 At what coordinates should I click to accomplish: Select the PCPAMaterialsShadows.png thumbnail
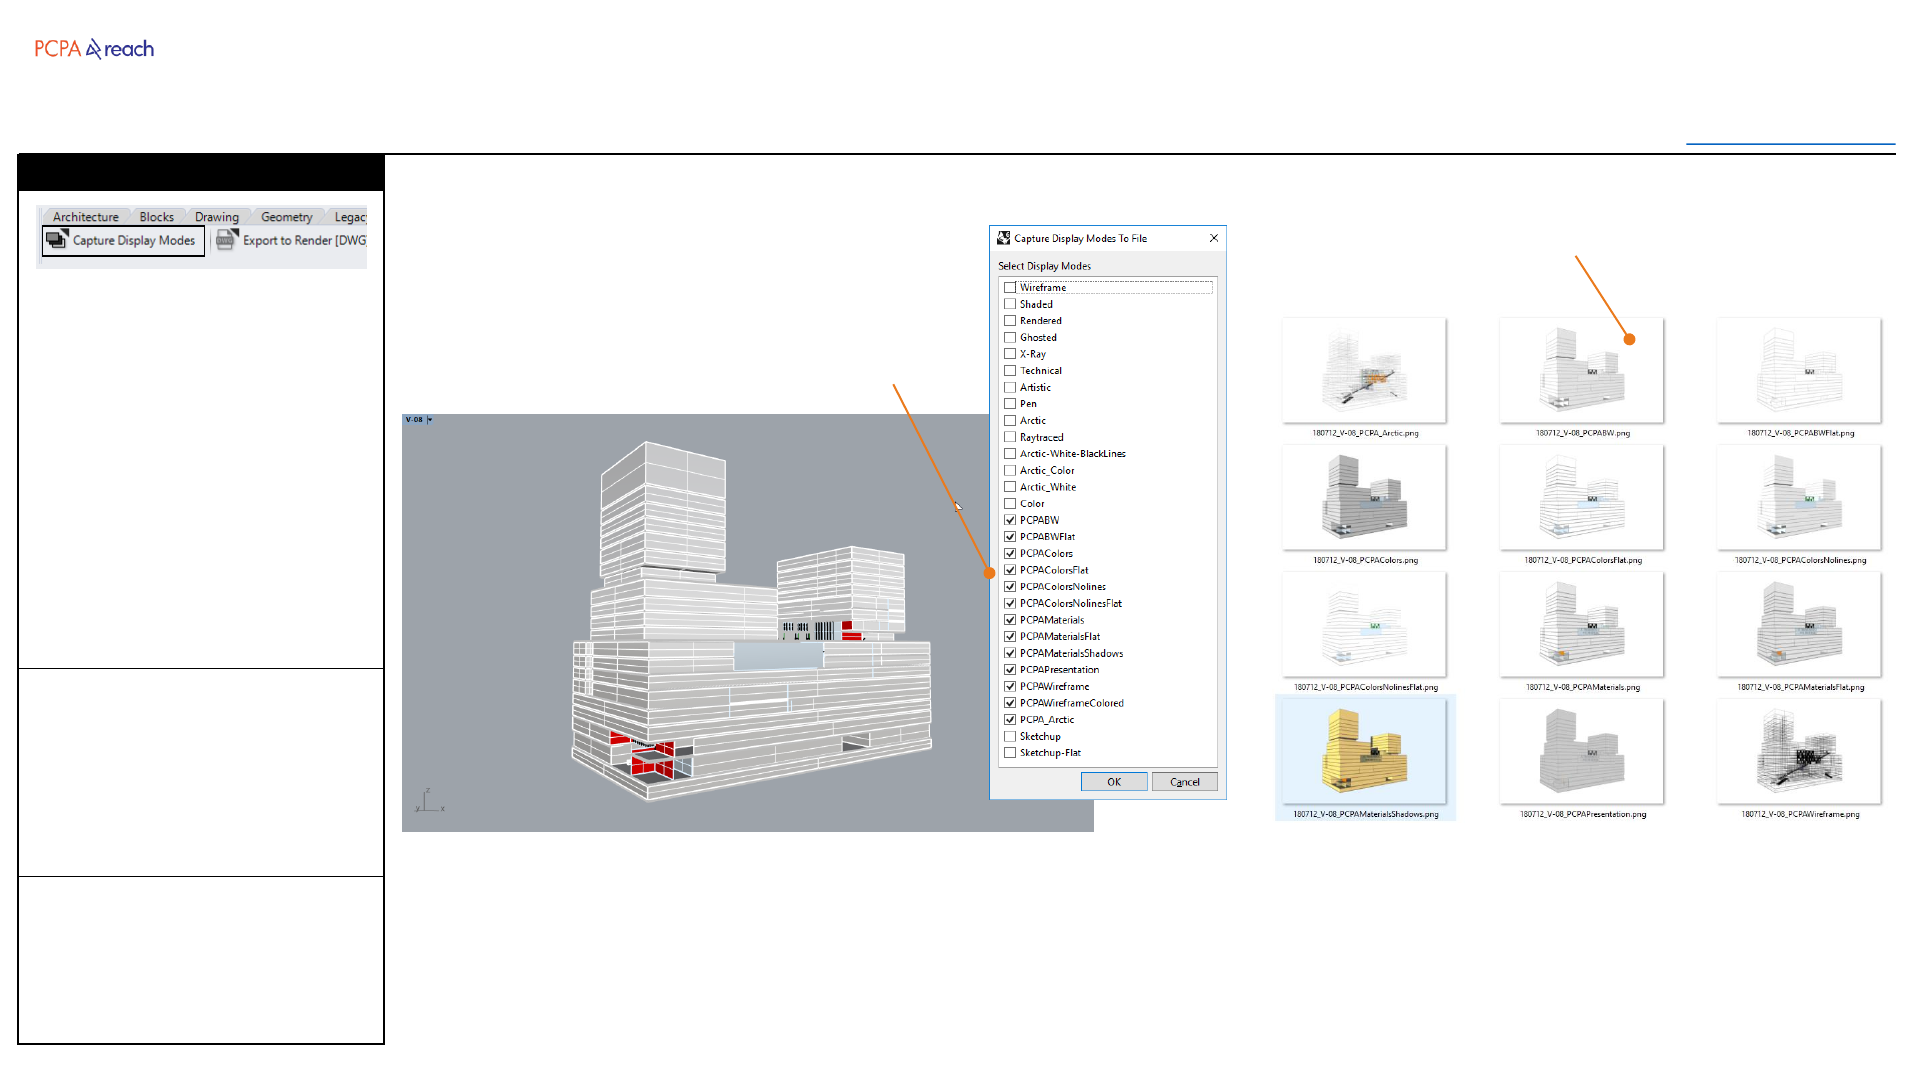click(x=1364, y=752)
